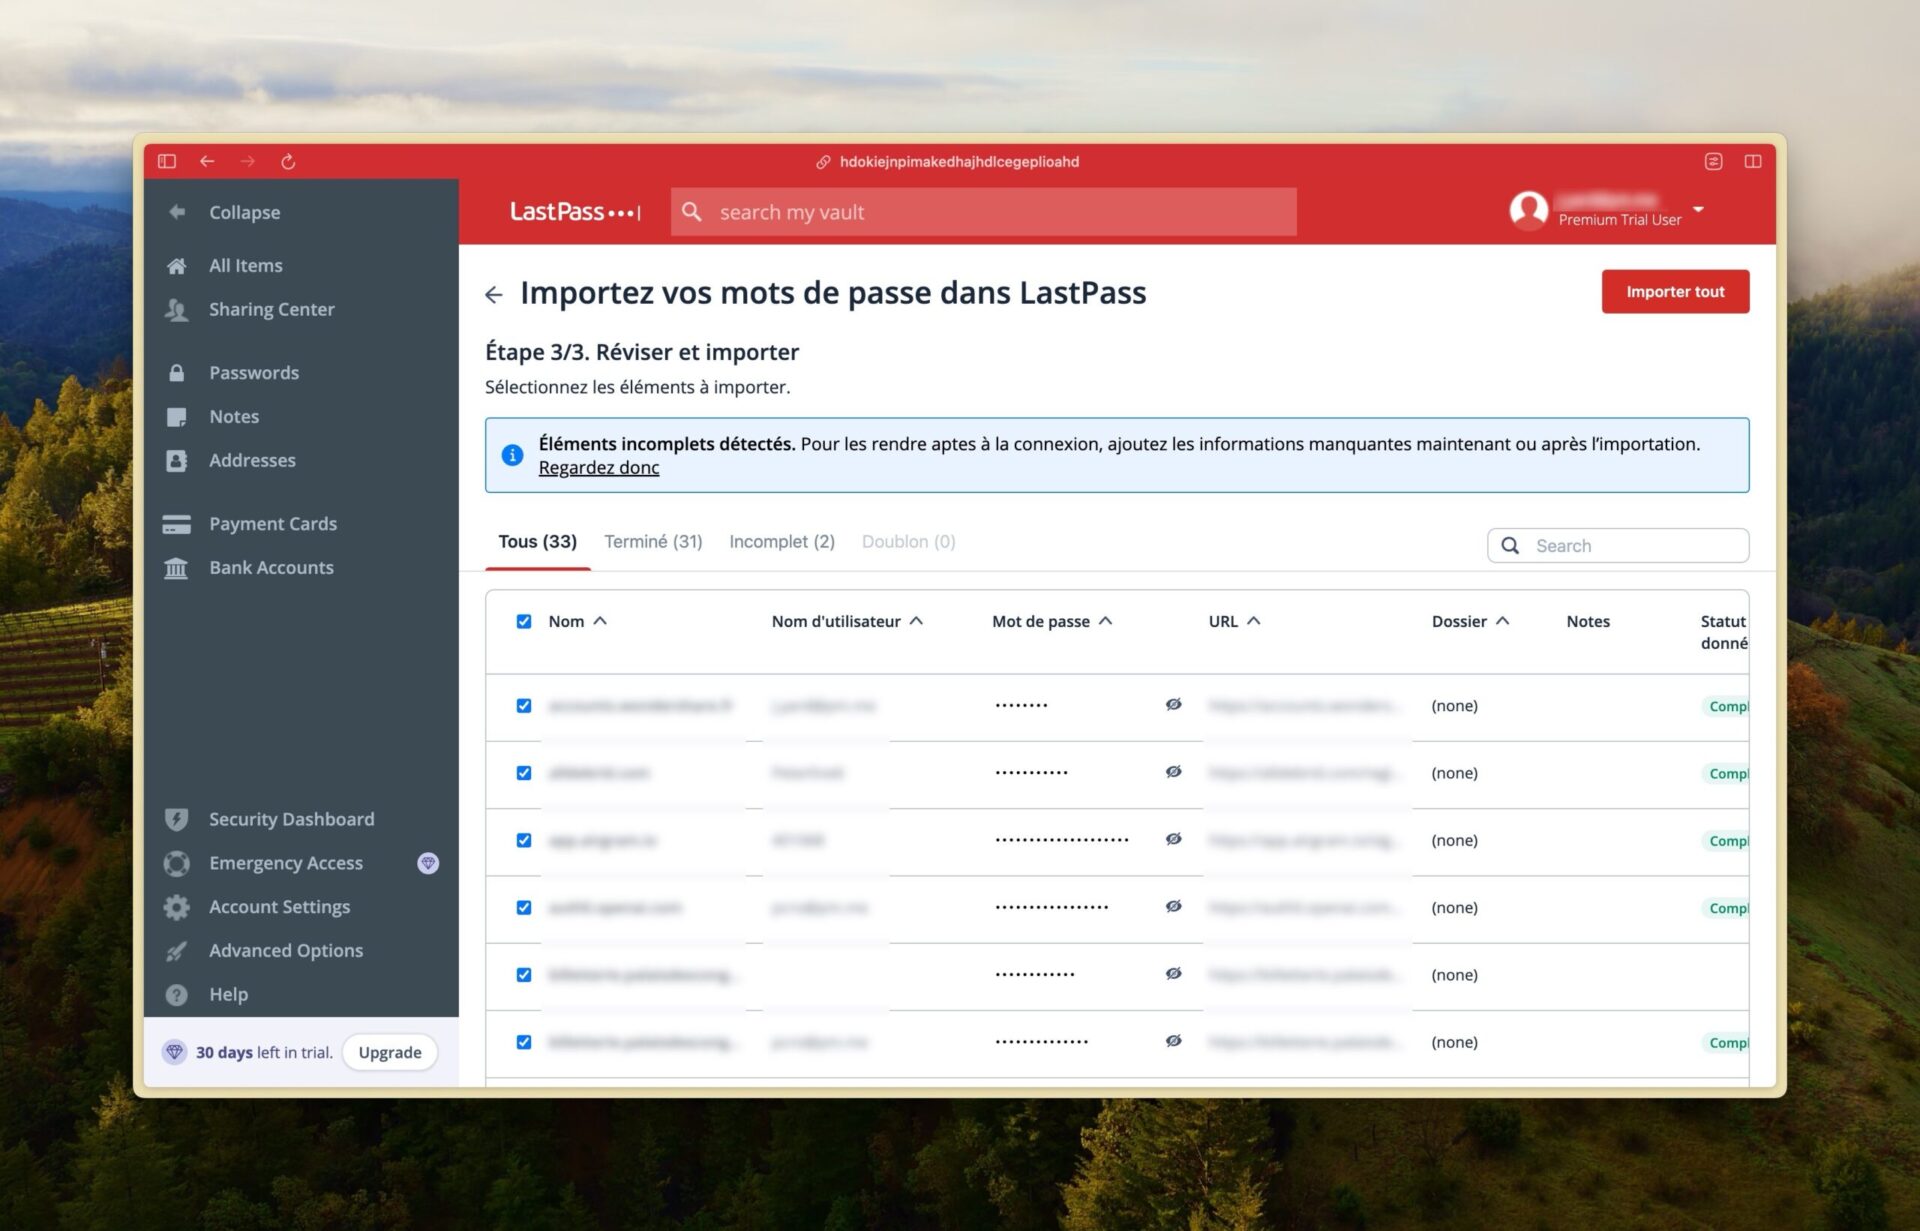Click the Collapse arrow icon in the sidebar
This screenshot has width=1920, height=1231.
pos(177,212)
